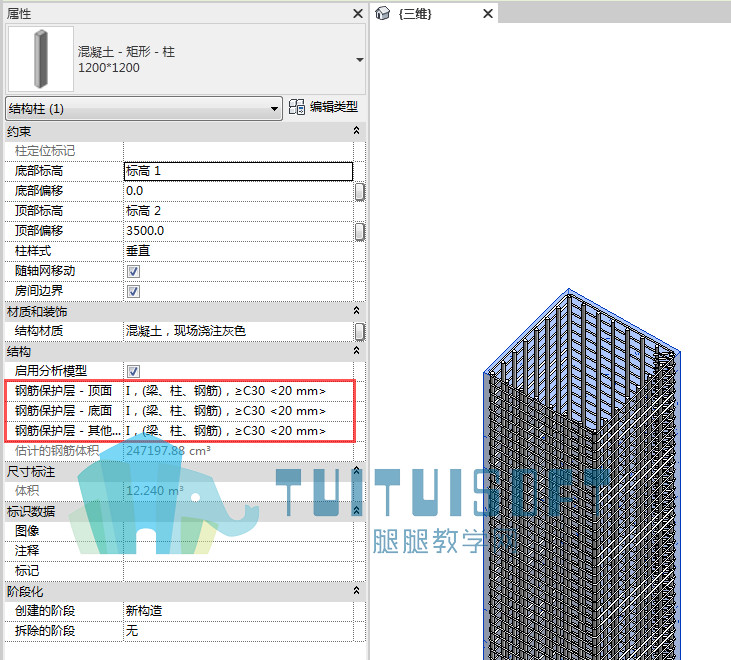Collapse the 约束 section

[356, 131]
